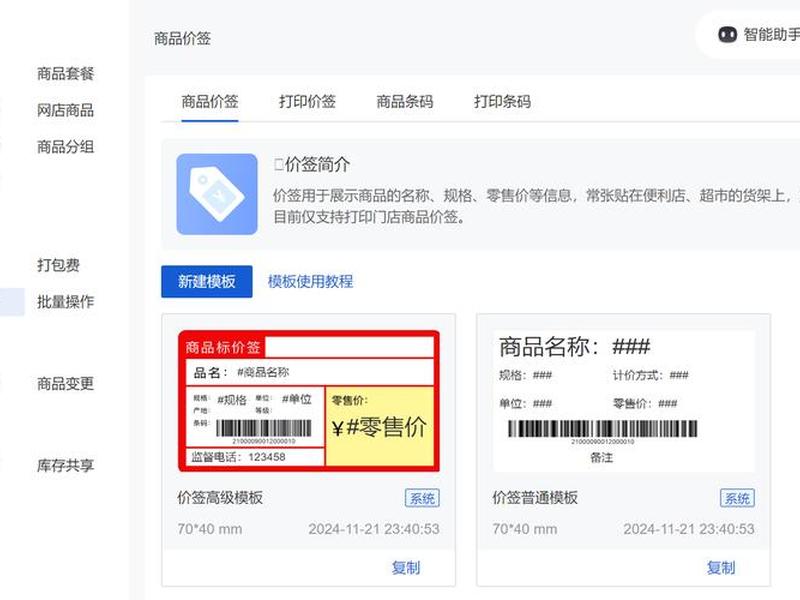Image resolution: width=800 pixels, height=600 pixels.
Task: Copy the 价签高级模板 via 复制
Action: pos(406,568)
